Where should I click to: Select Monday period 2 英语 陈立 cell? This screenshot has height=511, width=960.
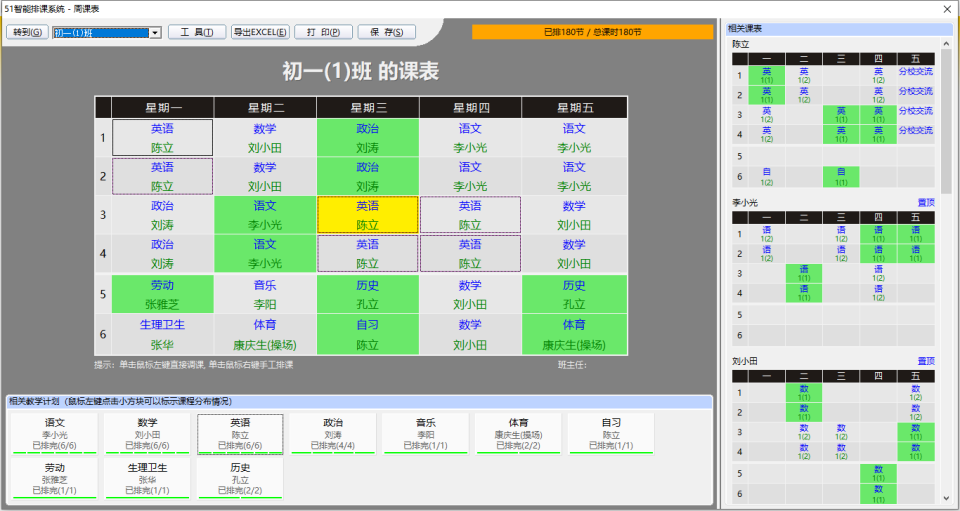162,176
